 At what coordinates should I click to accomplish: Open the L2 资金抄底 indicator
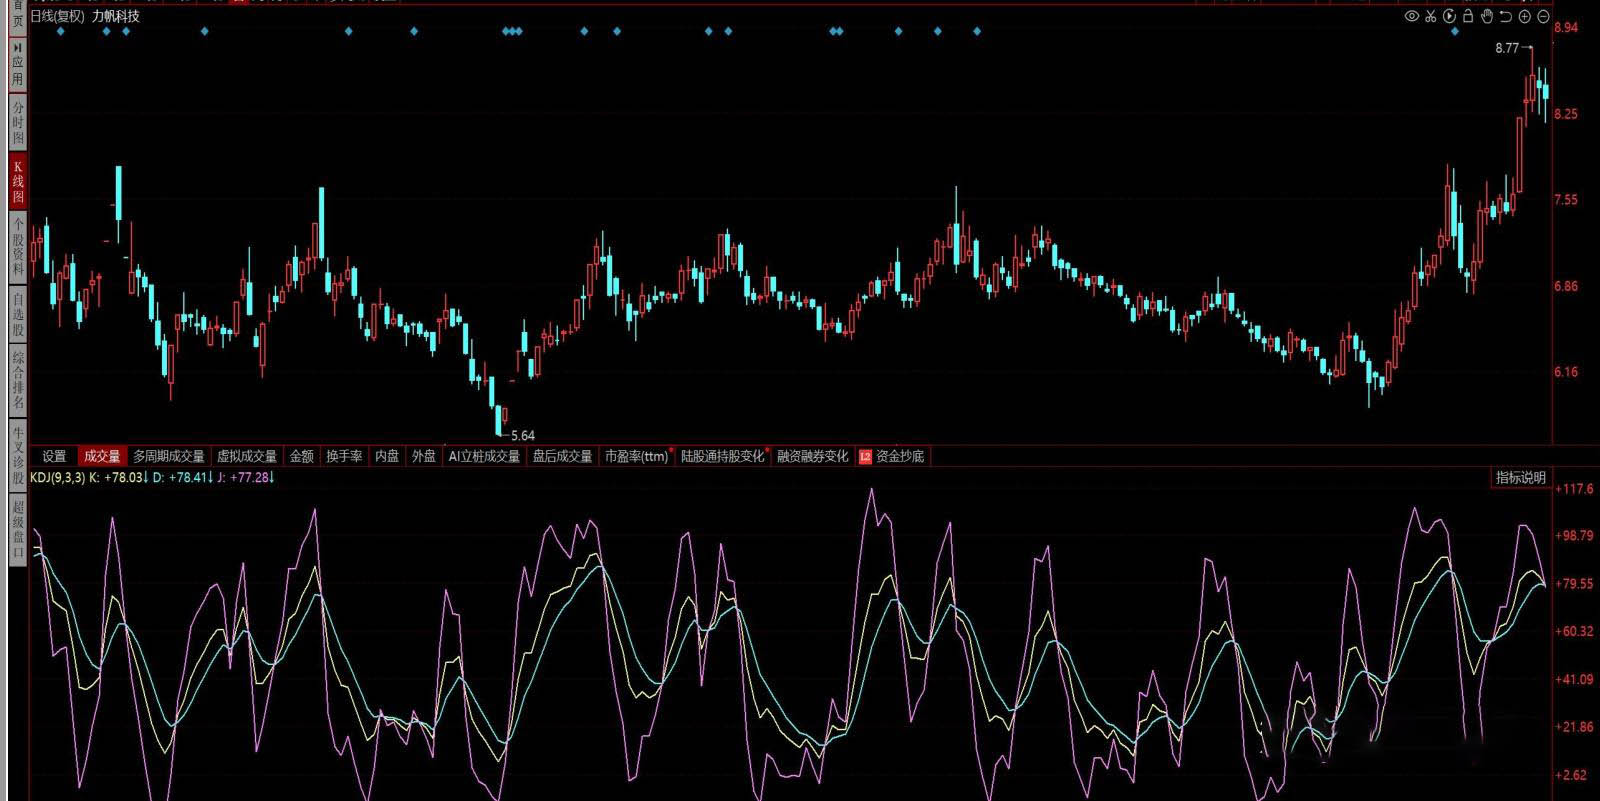click(x=892, y=456)
